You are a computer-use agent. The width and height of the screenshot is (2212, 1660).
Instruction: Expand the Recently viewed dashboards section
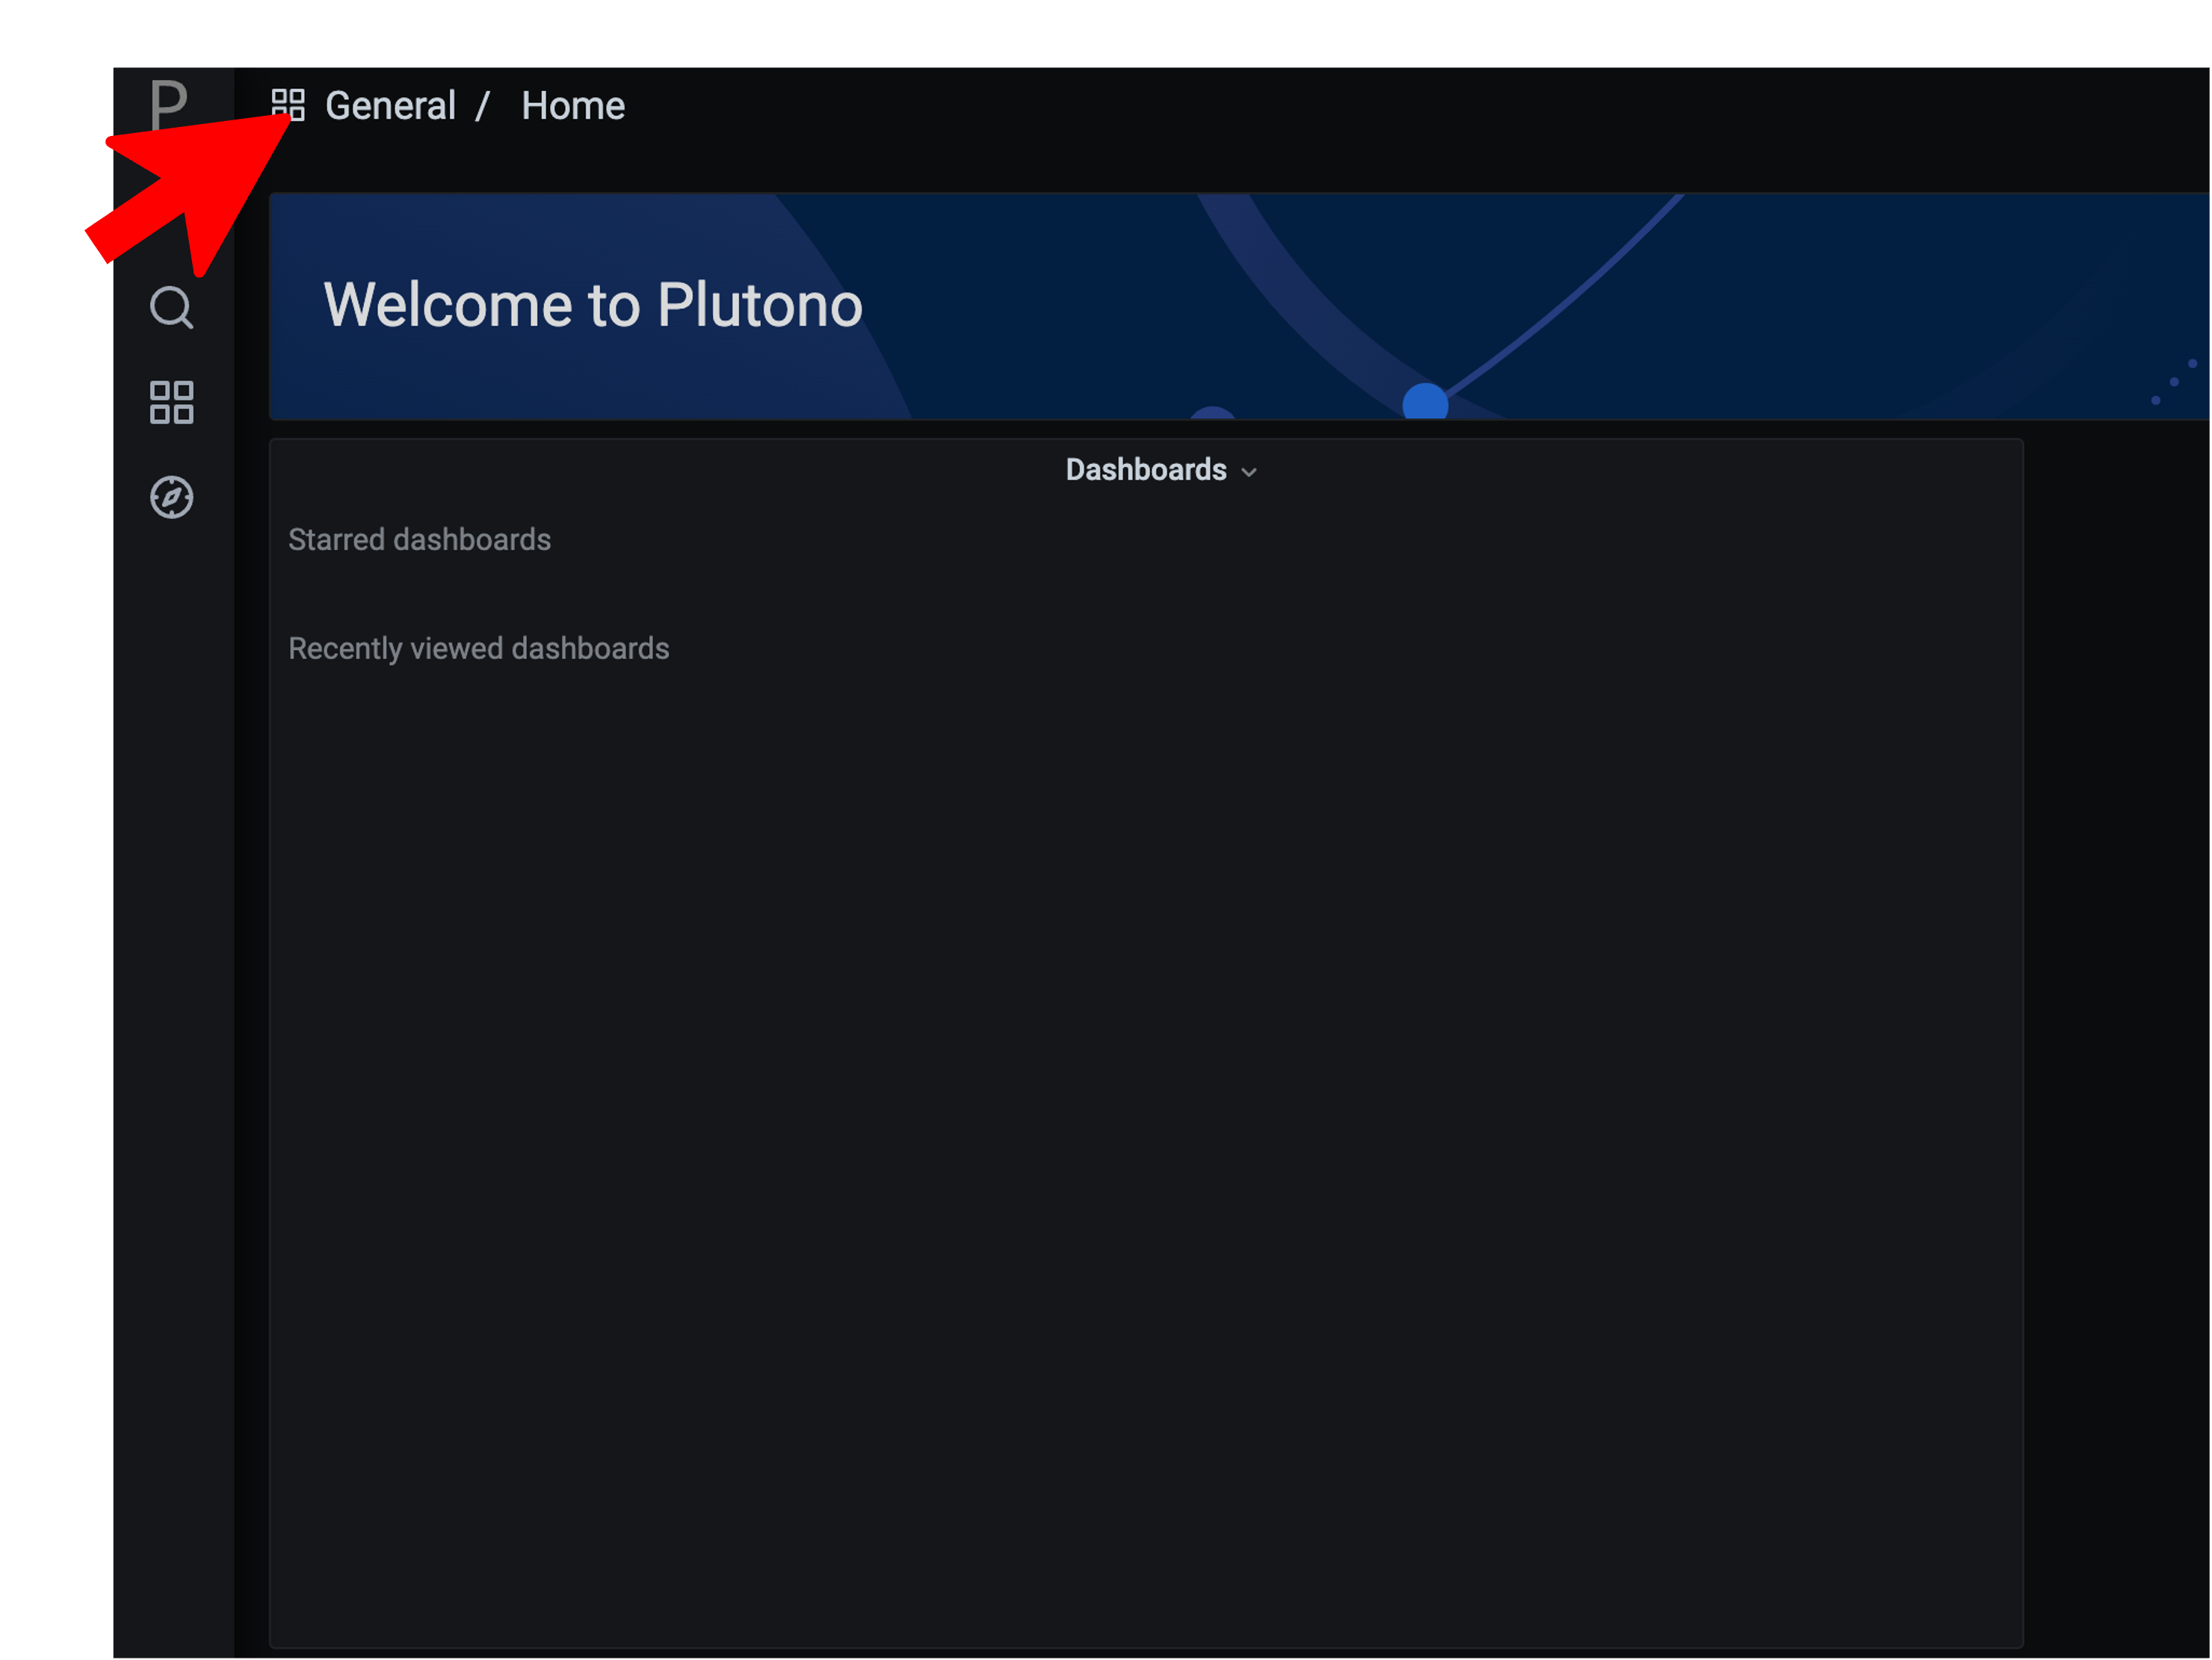[x=479, y=648]
